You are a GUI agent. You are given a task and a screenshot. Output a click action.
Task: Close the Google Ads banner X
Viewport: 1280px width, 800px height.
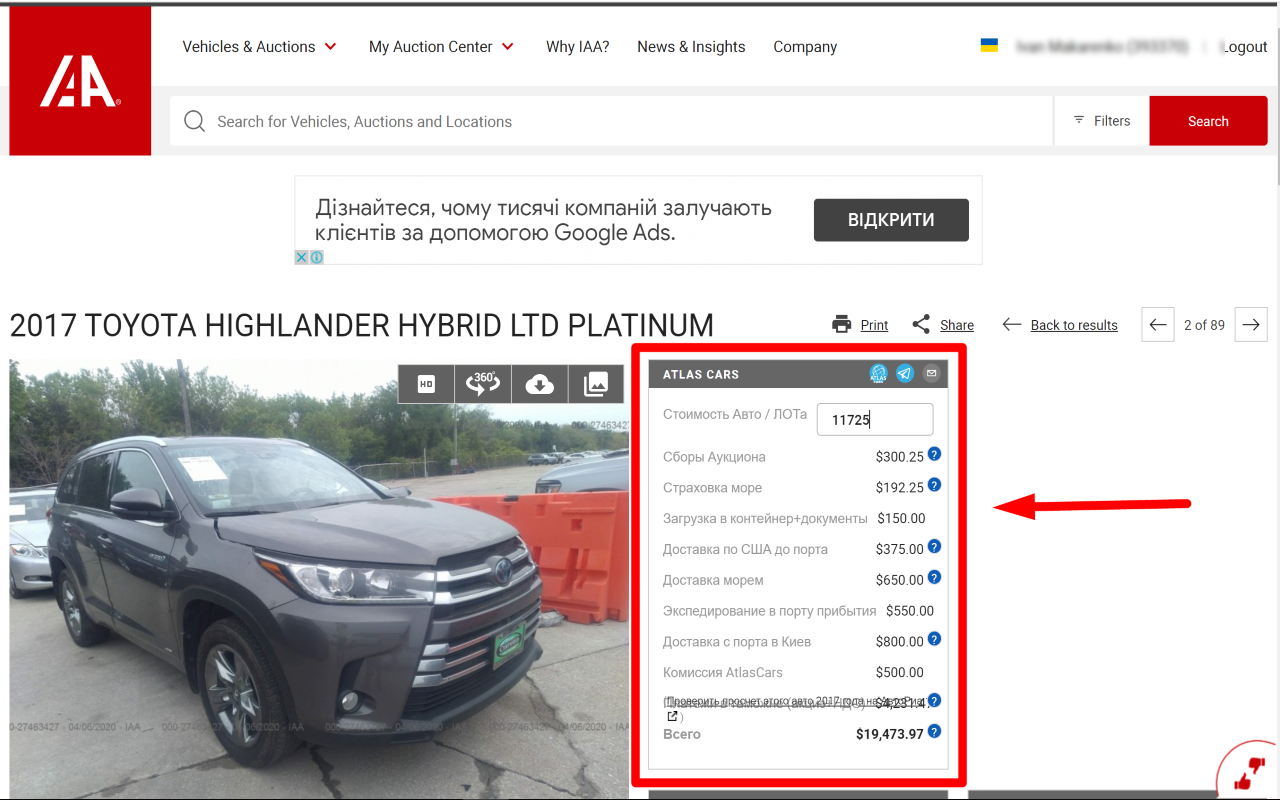(x=302, y=257)
